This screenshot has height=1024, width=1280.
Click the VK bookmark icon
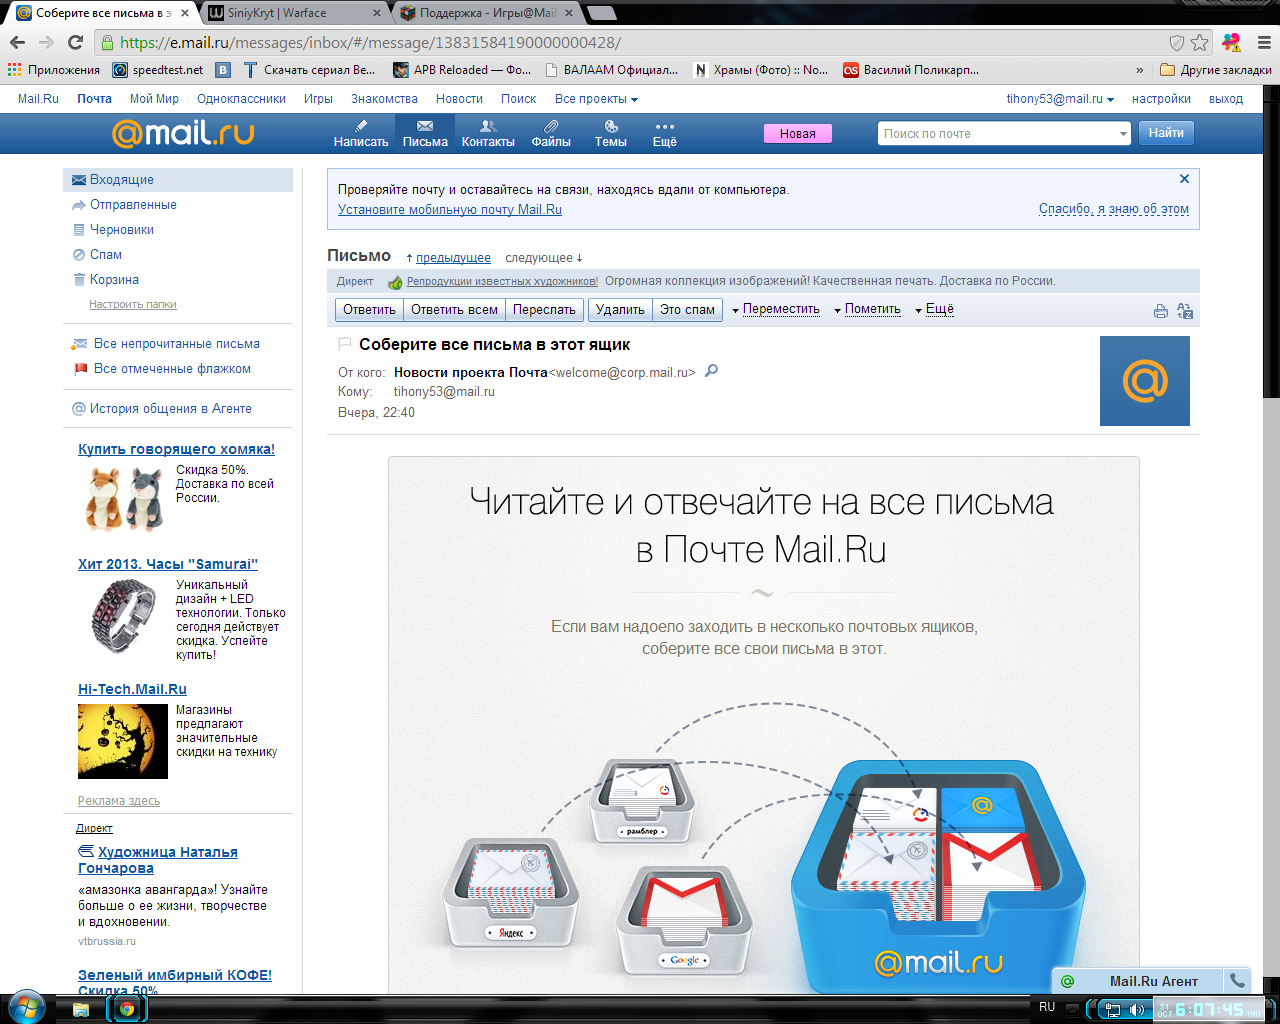(x=223, y=70)
